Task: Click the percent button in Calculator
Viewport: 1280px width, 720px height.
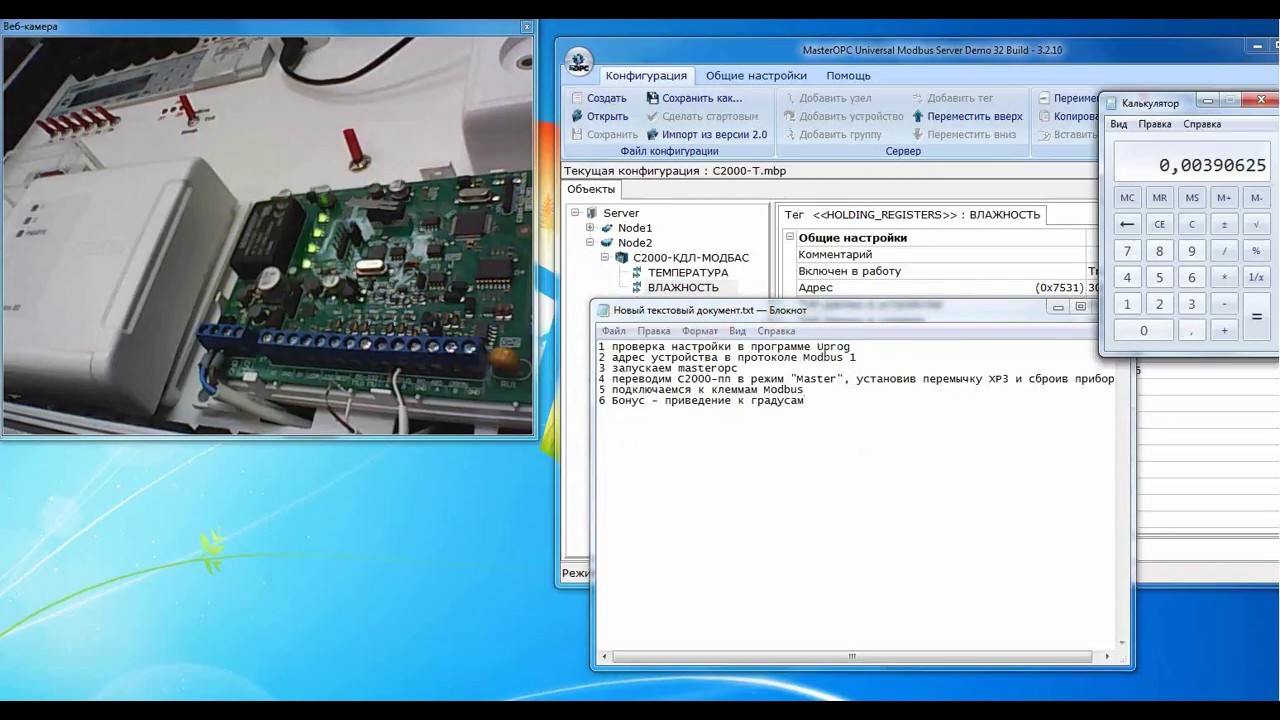Action: click(1256, 251)
